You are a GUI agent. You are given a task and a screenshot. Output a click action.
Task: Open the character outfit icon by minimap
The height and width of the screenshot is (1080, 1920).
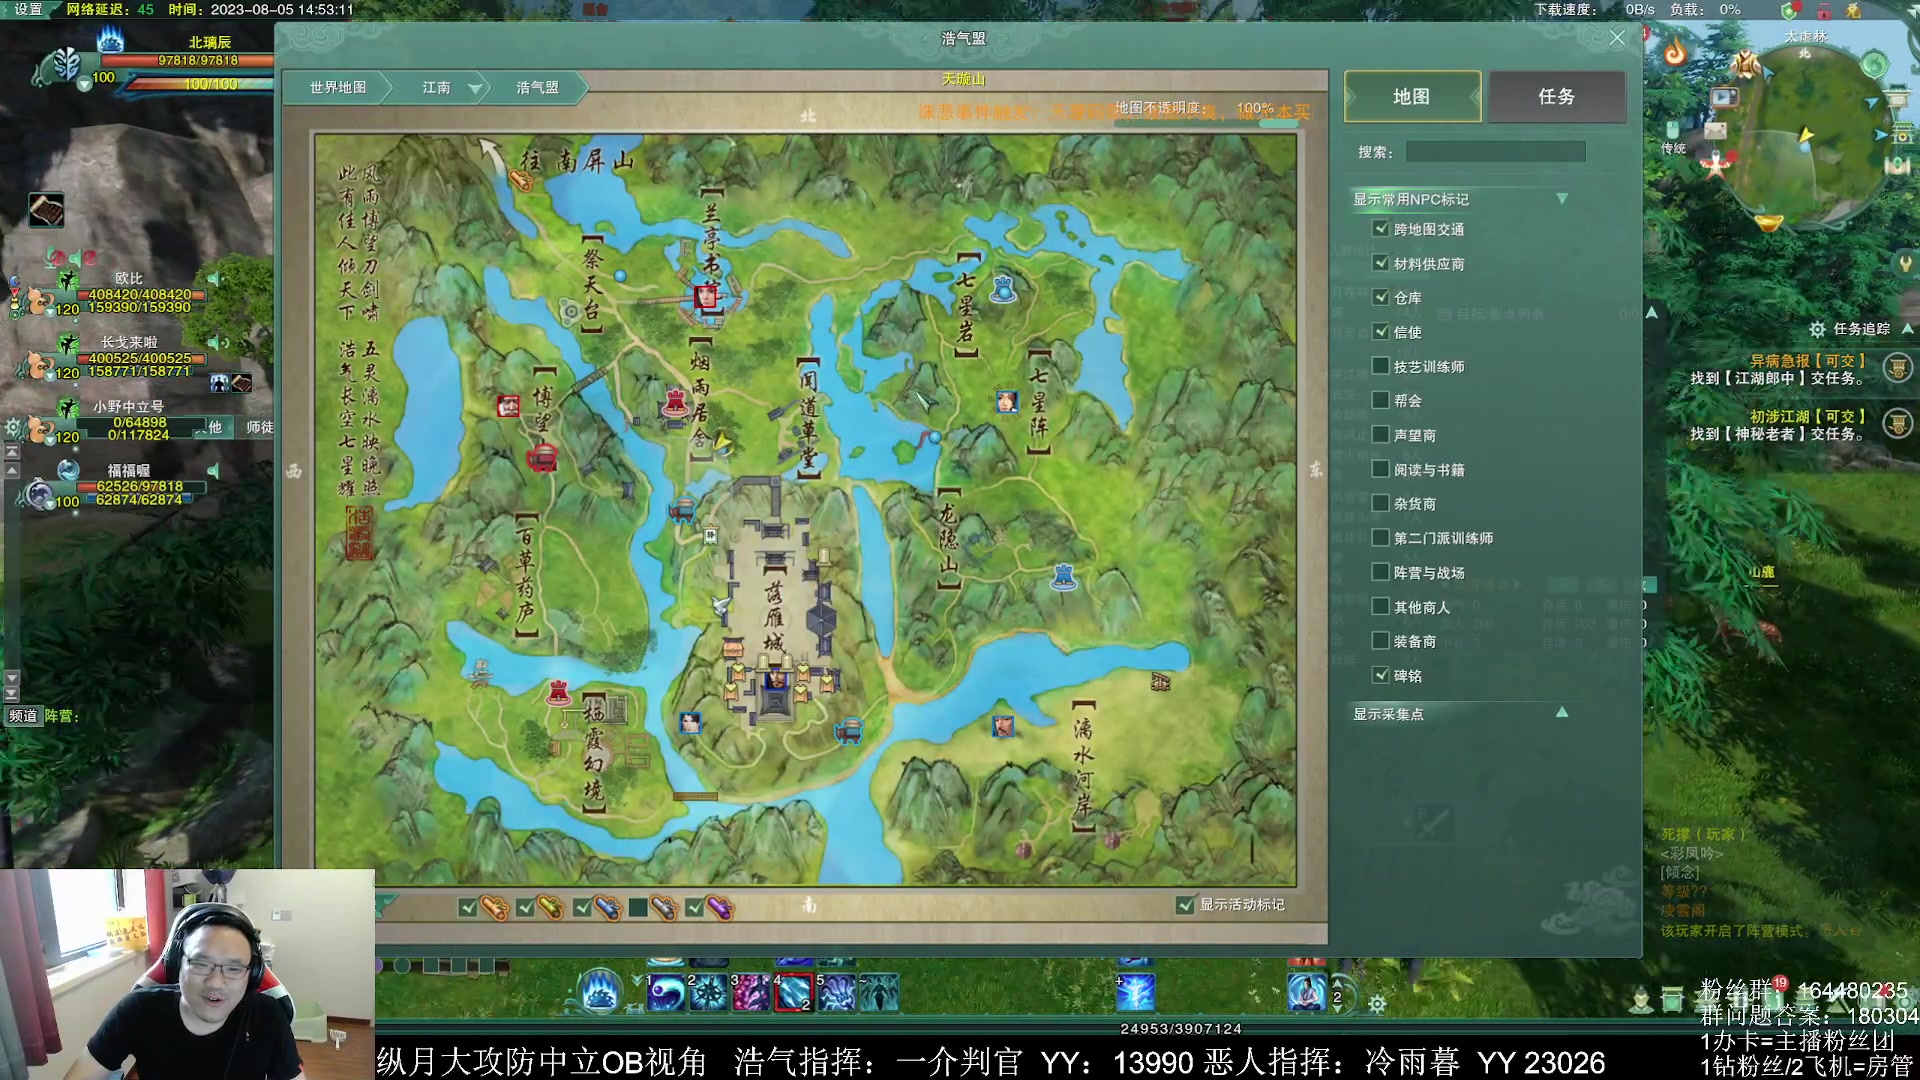click(x=1746, y=64)
